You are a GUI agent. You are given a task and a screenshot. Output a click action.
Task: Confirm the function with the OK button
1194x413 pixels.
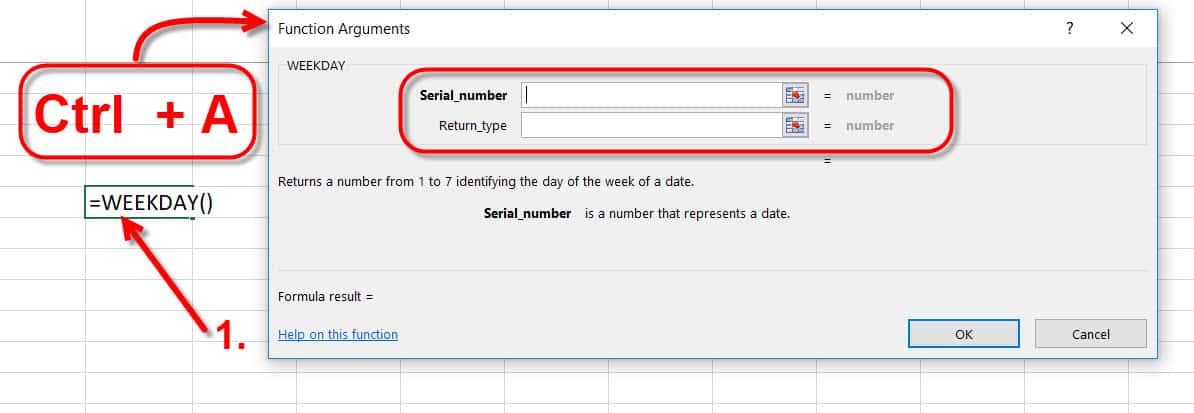[x=963, y=334]
